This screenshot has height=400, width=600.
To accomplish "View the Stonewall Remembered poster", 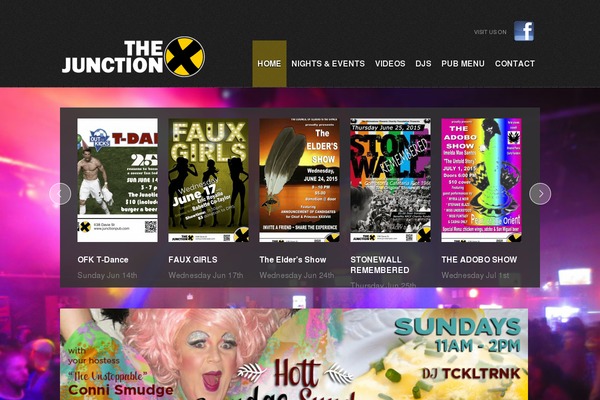I will point(390,180).
